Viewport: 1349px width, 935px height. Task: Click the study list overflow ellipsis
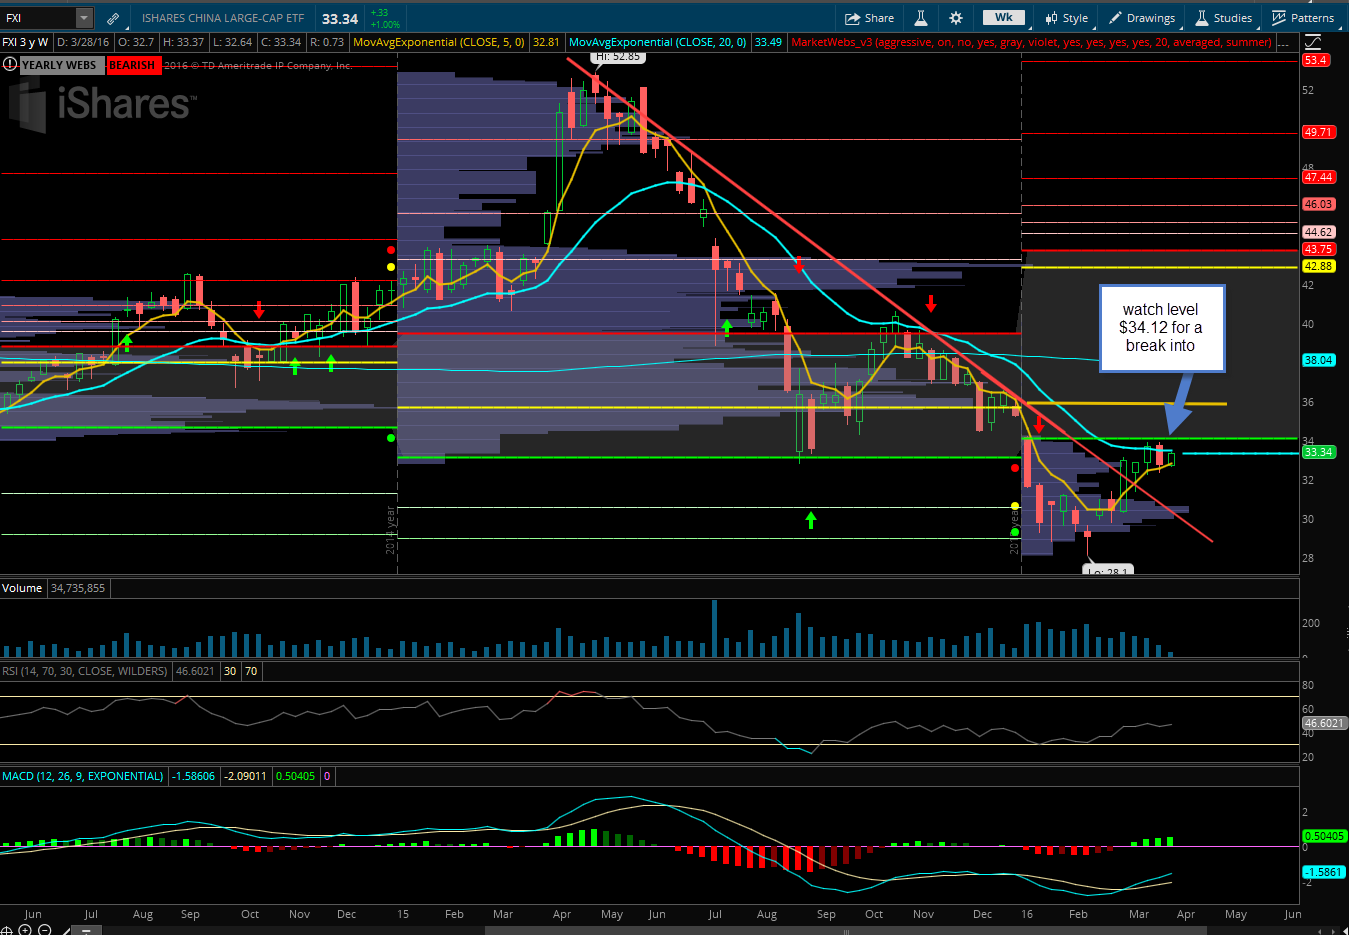[1286, 42]
